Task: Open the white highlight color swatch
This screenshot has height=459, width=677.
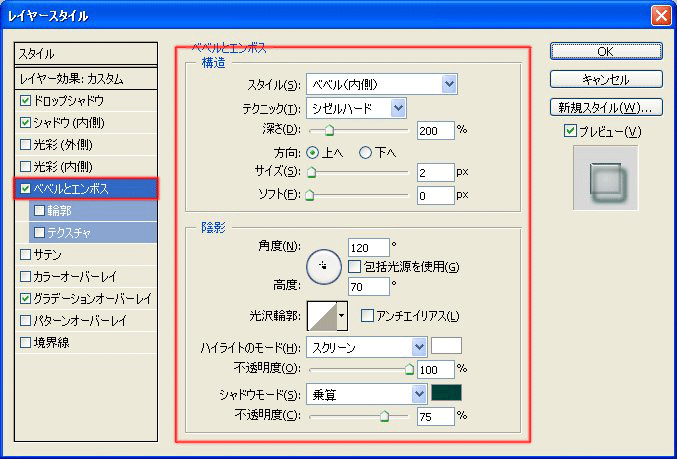Action: pyautogui.click(x=446, y=346)
